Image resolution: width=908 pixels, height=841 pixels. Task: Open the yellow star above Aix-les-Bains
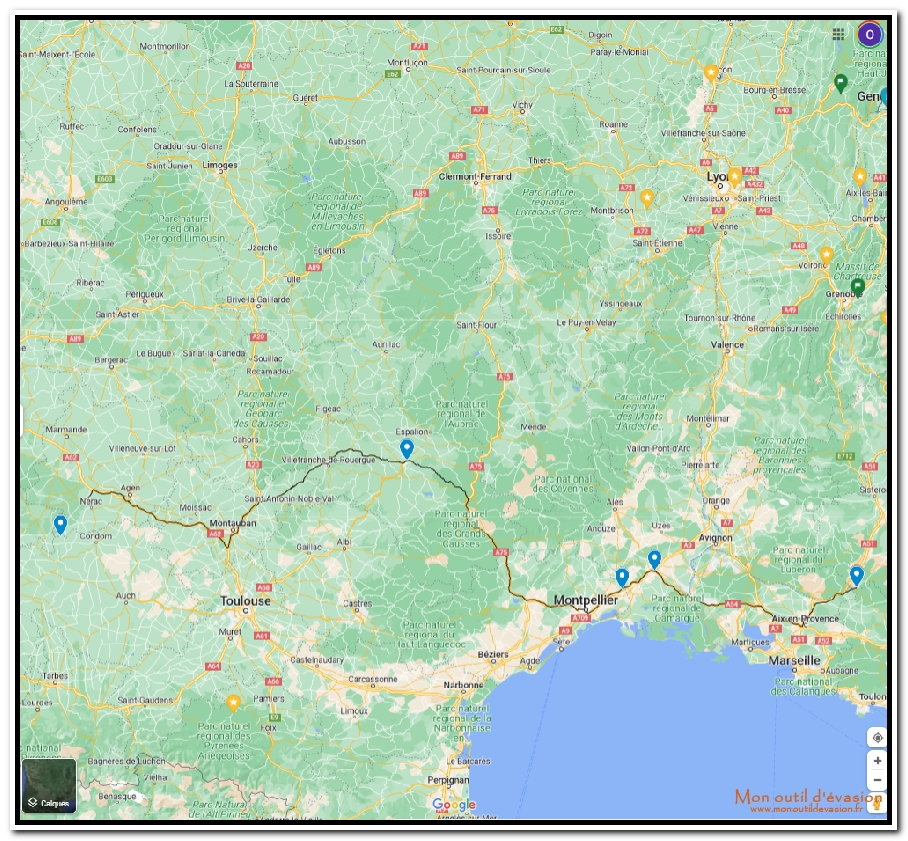[860, 176]
